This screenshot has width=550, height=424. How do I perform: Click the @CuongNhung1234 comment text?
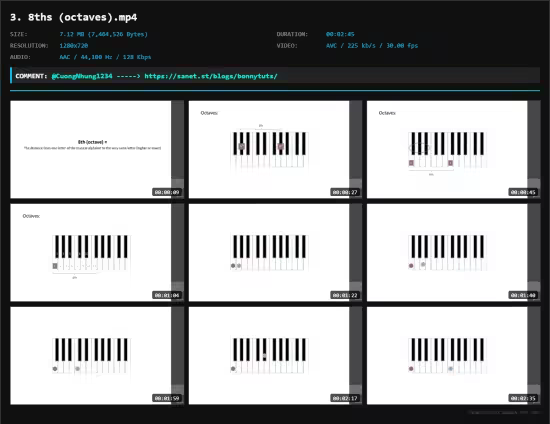82,76
